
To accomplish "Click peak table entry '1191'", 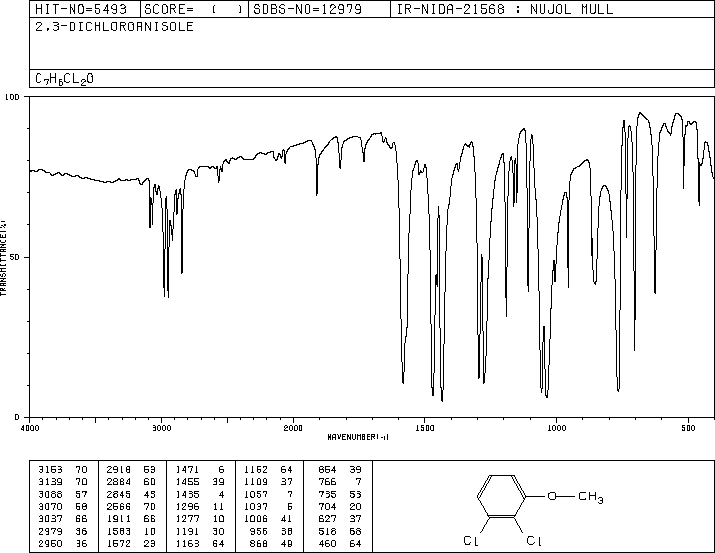I will pyautogui.click(x=187, y=531).
